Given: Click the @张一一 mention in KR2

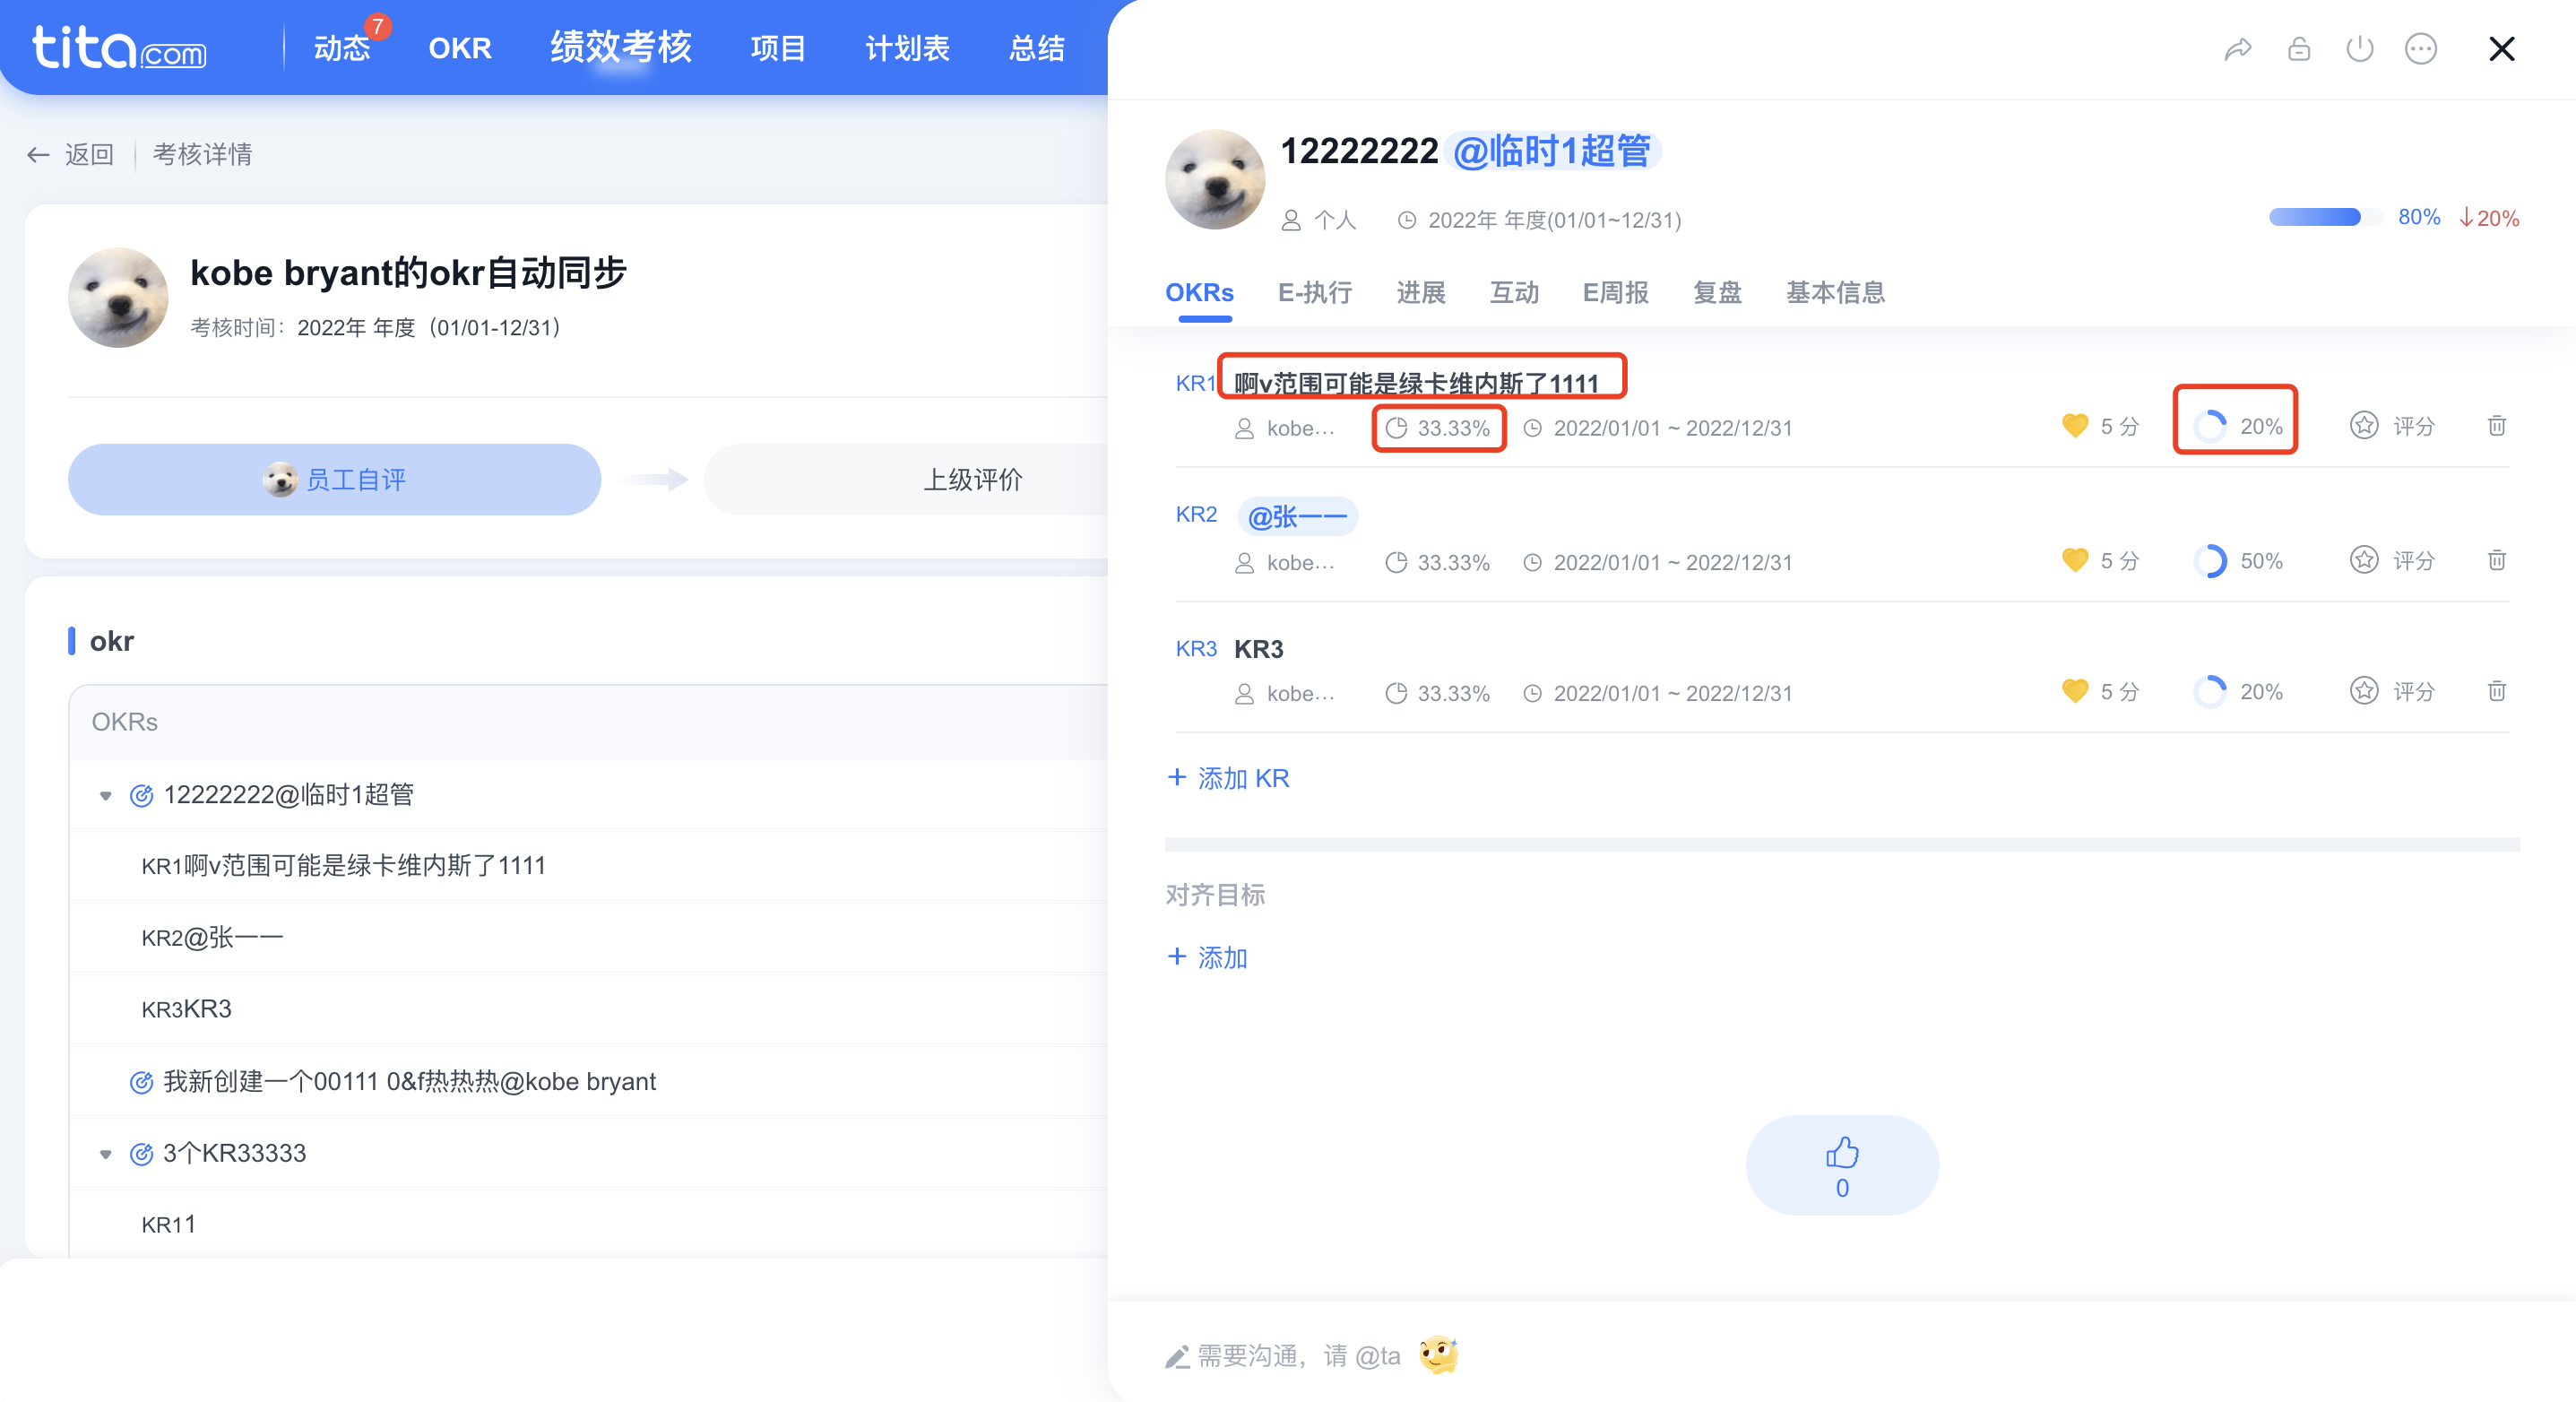Looking at the screenshot, I should click(x=1297, y=517).
